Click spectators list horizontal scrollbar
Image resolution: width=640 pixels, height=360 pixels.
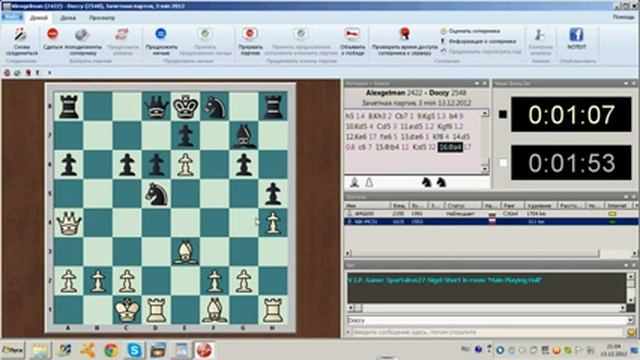point(476,253)
